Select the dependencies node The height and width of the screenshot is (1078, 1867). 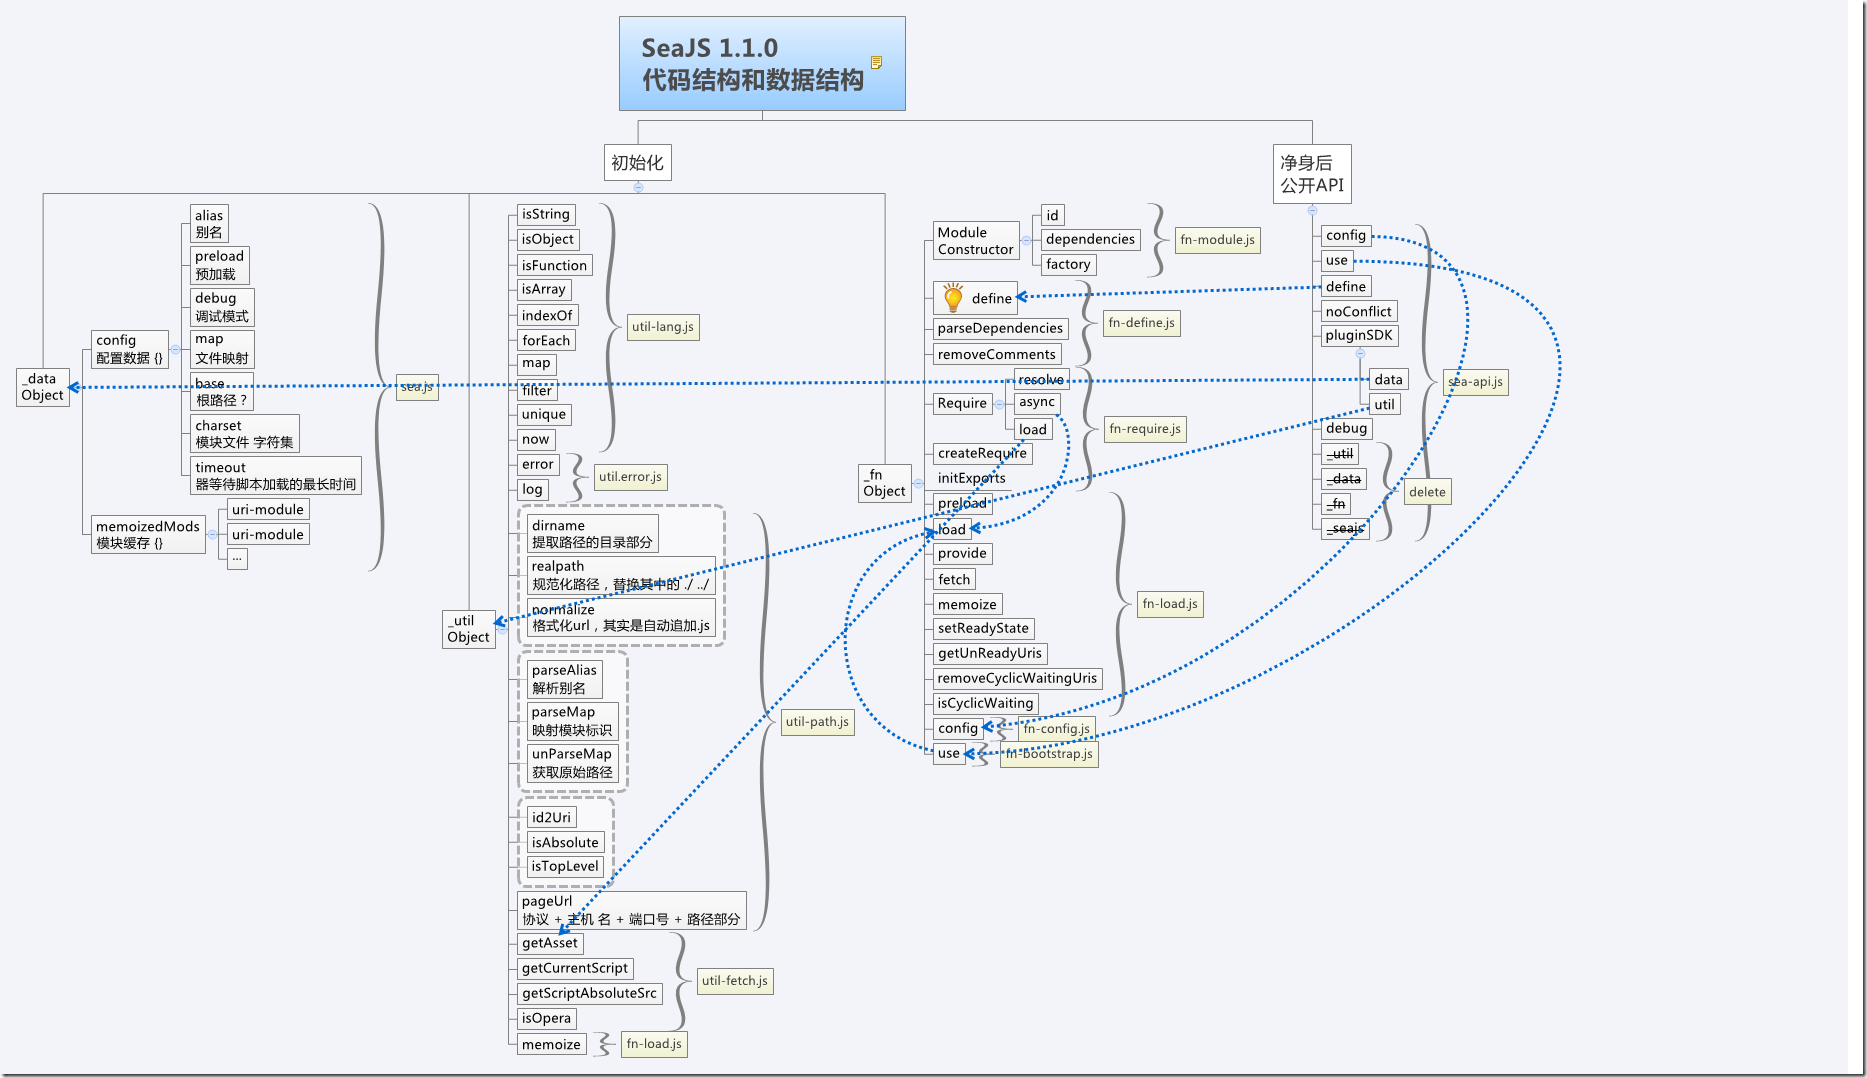1091,239
